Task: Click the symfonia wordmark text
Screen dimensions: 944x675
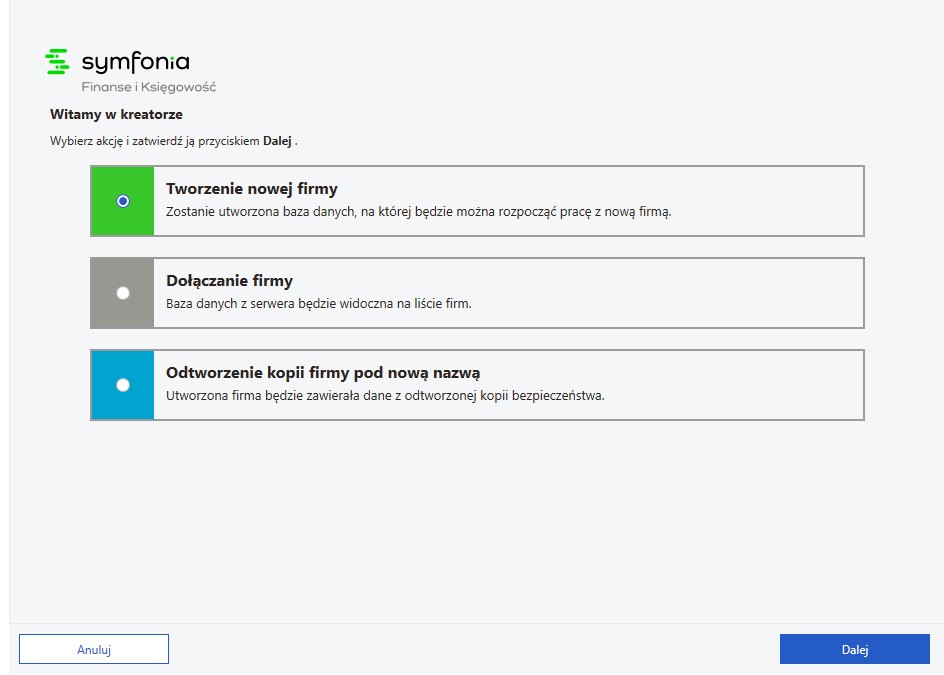Action: coord(135,62)
